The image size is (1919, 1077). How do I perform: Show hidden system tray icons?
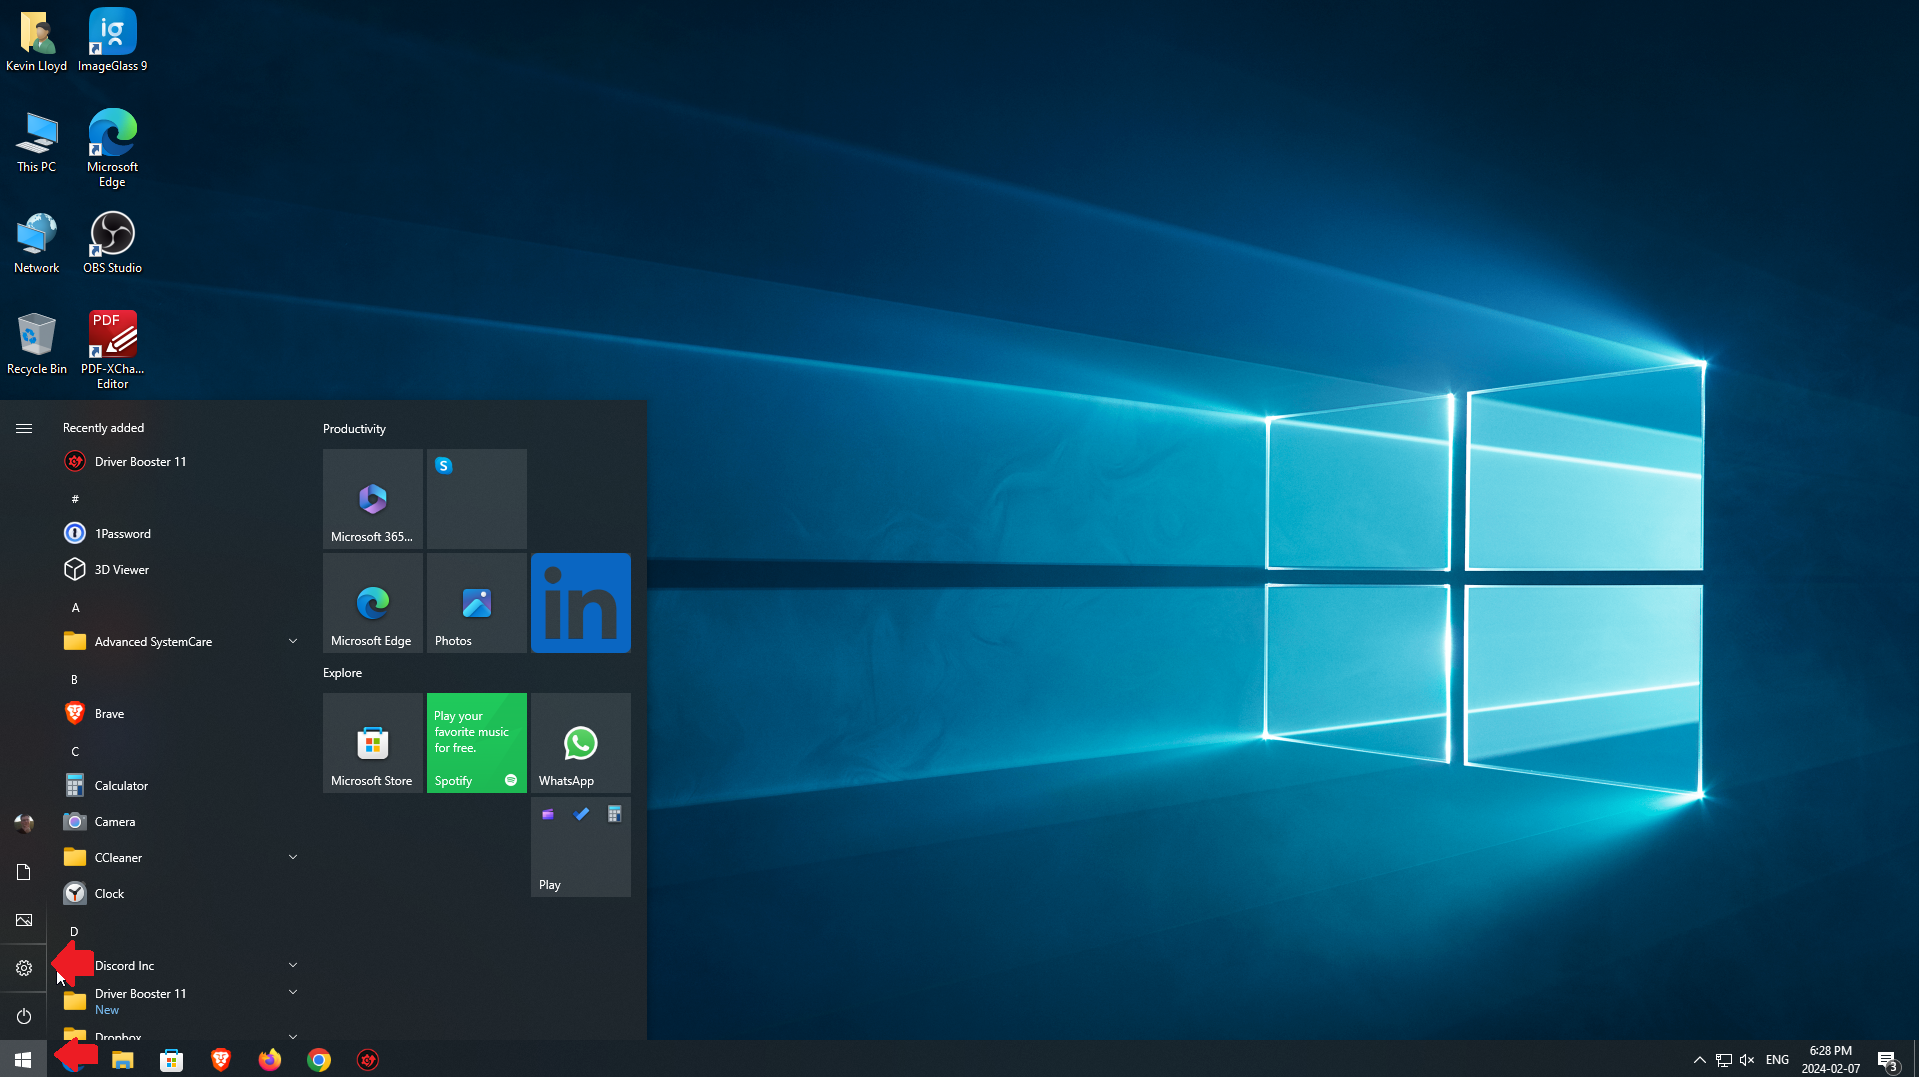click(1699, 1060)
